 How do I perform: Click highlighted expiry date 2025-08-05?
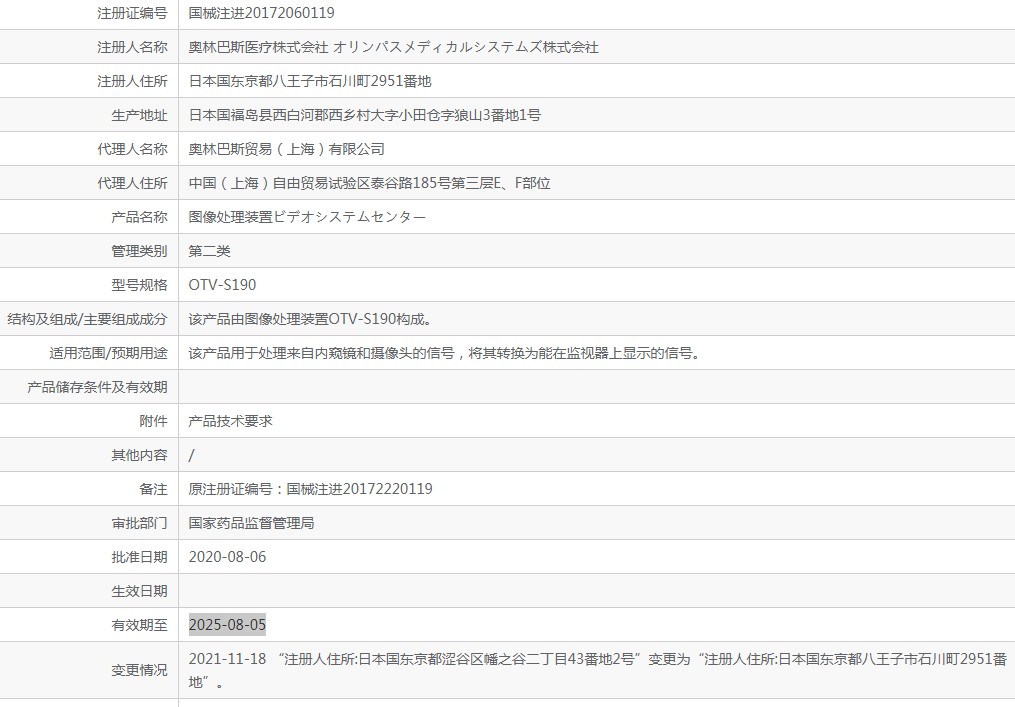point(227,625)
